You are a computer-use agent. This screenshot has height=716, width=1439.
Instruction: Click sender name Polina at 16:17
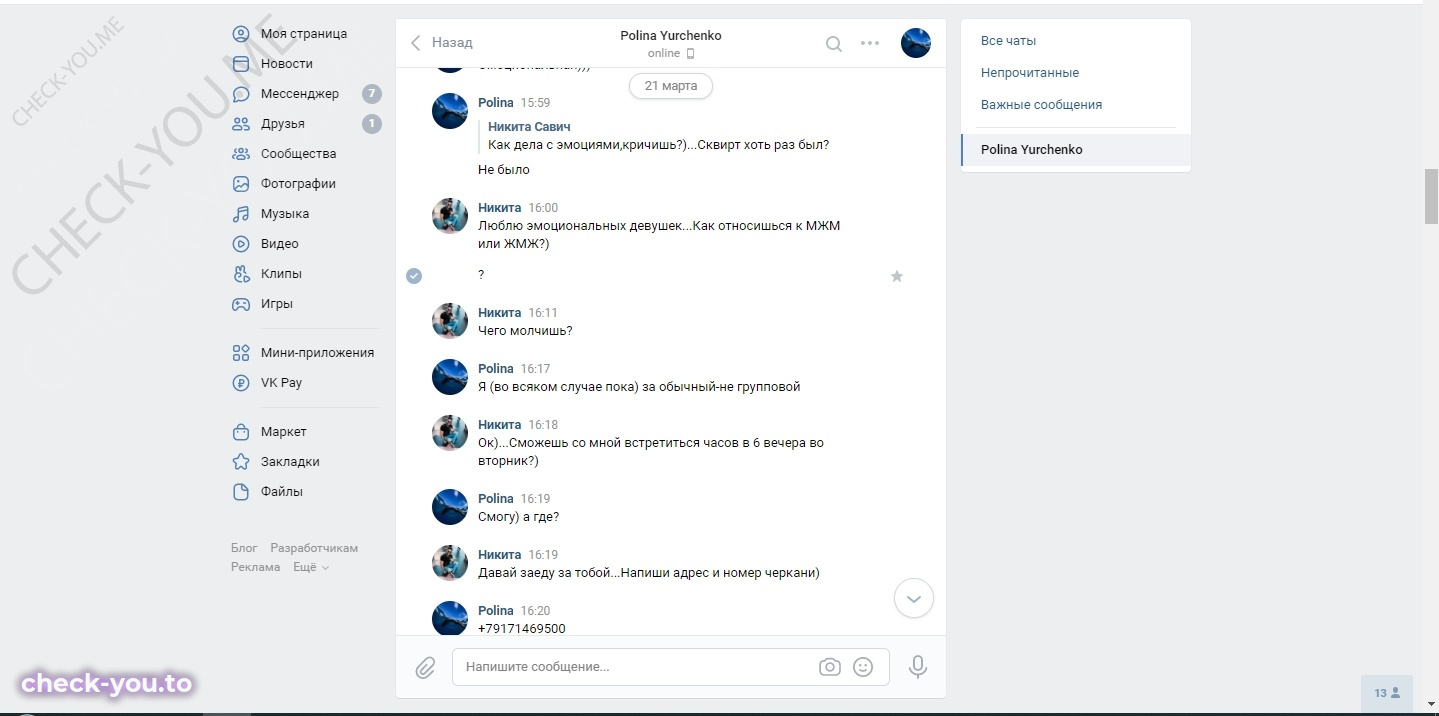(x=496, y=369)
